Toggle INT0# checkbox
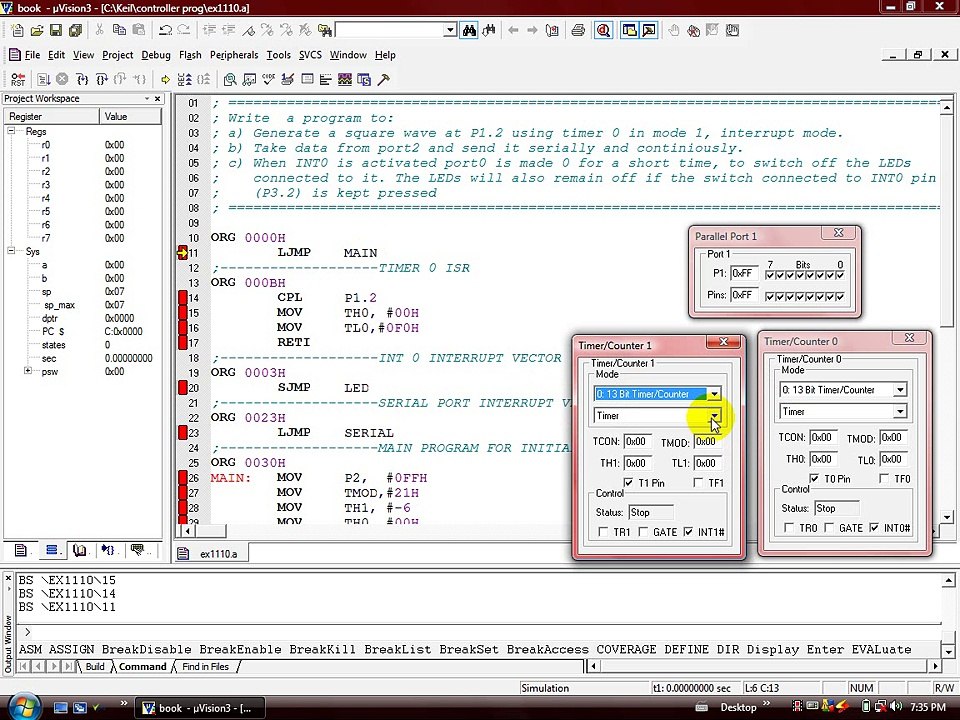 pyautogui.click(x=874, y=528)
